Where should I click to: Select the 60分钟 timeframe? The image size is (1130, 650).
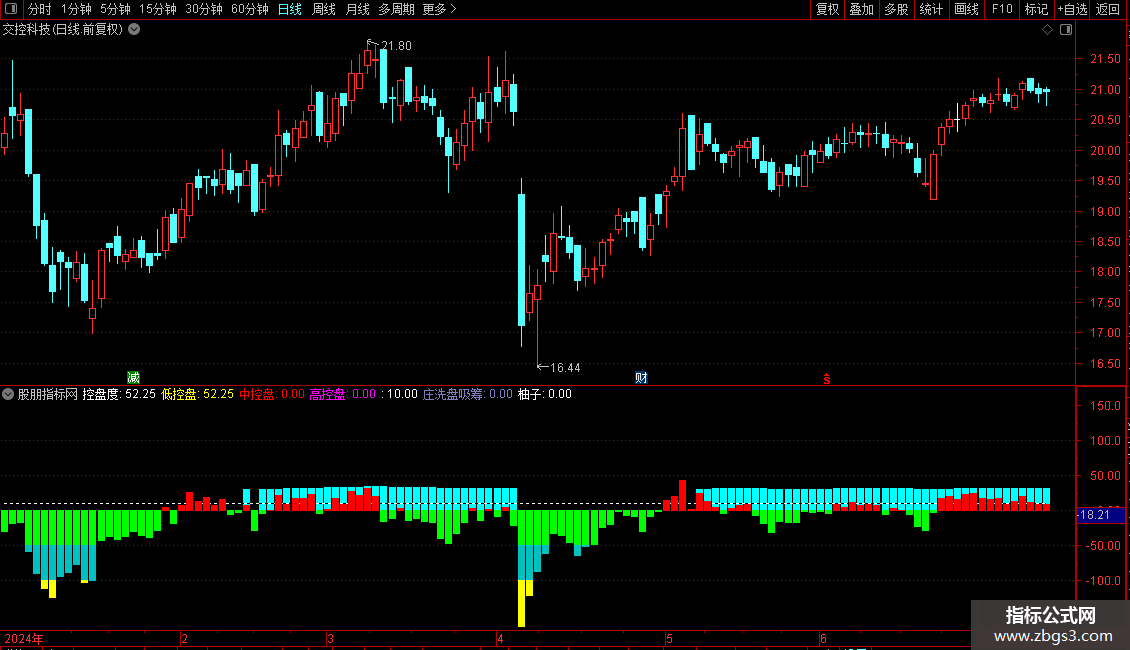tap(249, 9)
